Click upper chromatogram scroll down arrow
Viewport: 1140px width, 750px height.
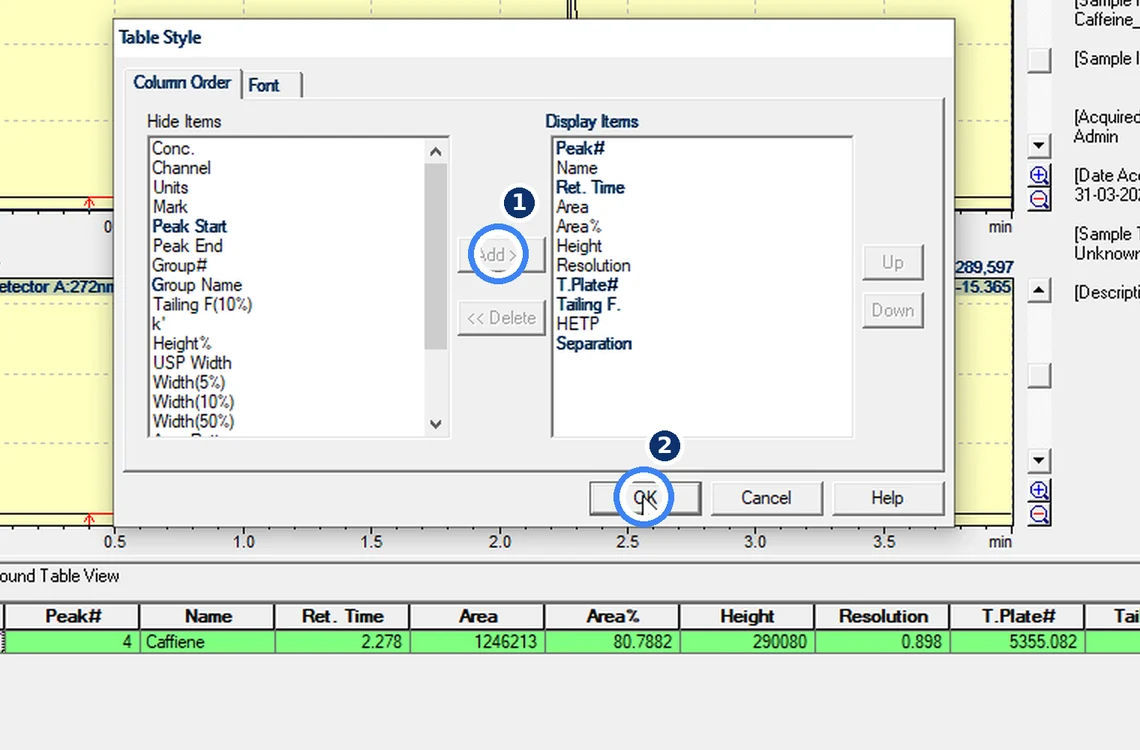1039,145
